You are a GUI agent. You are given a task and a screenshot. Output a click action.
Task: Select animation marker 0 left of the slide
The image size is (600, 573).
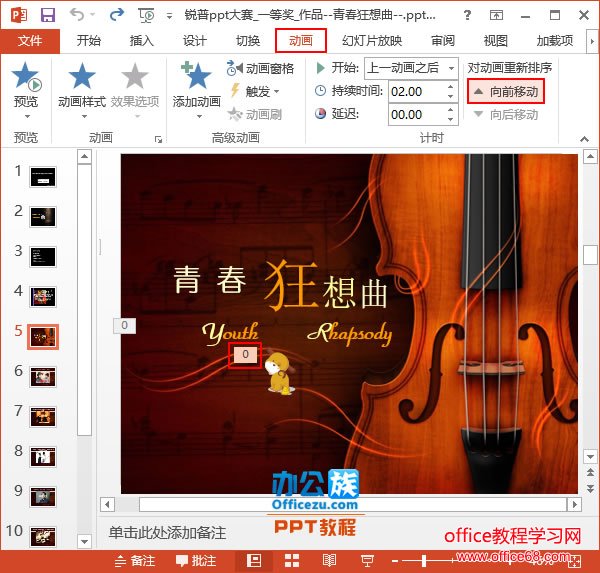tap(124, 326)
